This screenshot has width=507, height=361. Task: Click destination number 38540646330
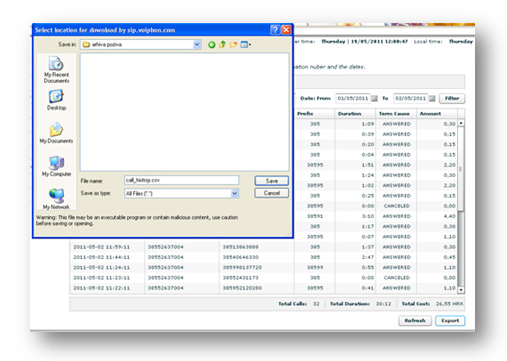point(241,257)
